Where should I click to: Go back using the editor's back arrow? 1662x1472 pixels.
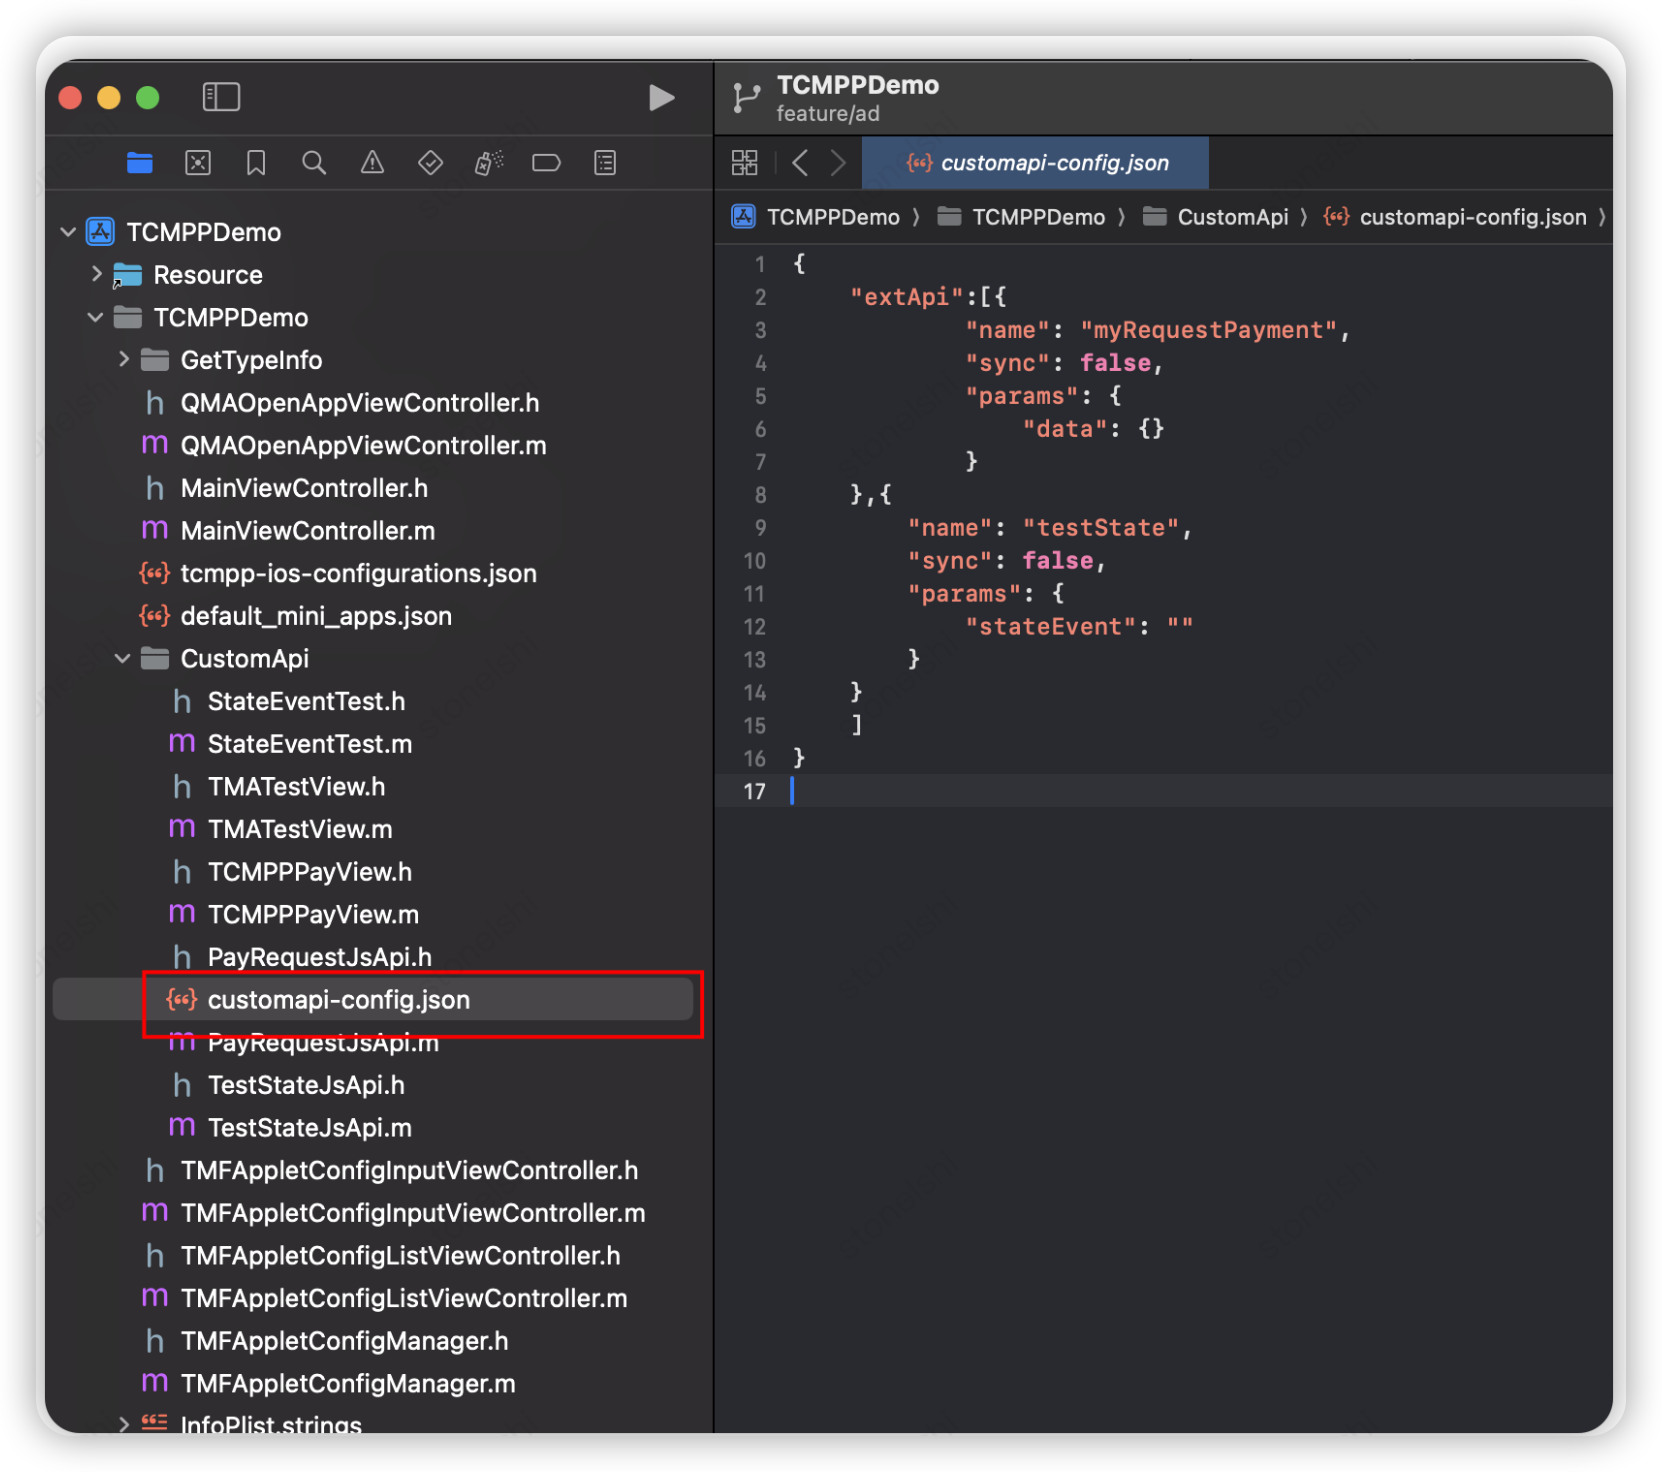pos(800,163)
